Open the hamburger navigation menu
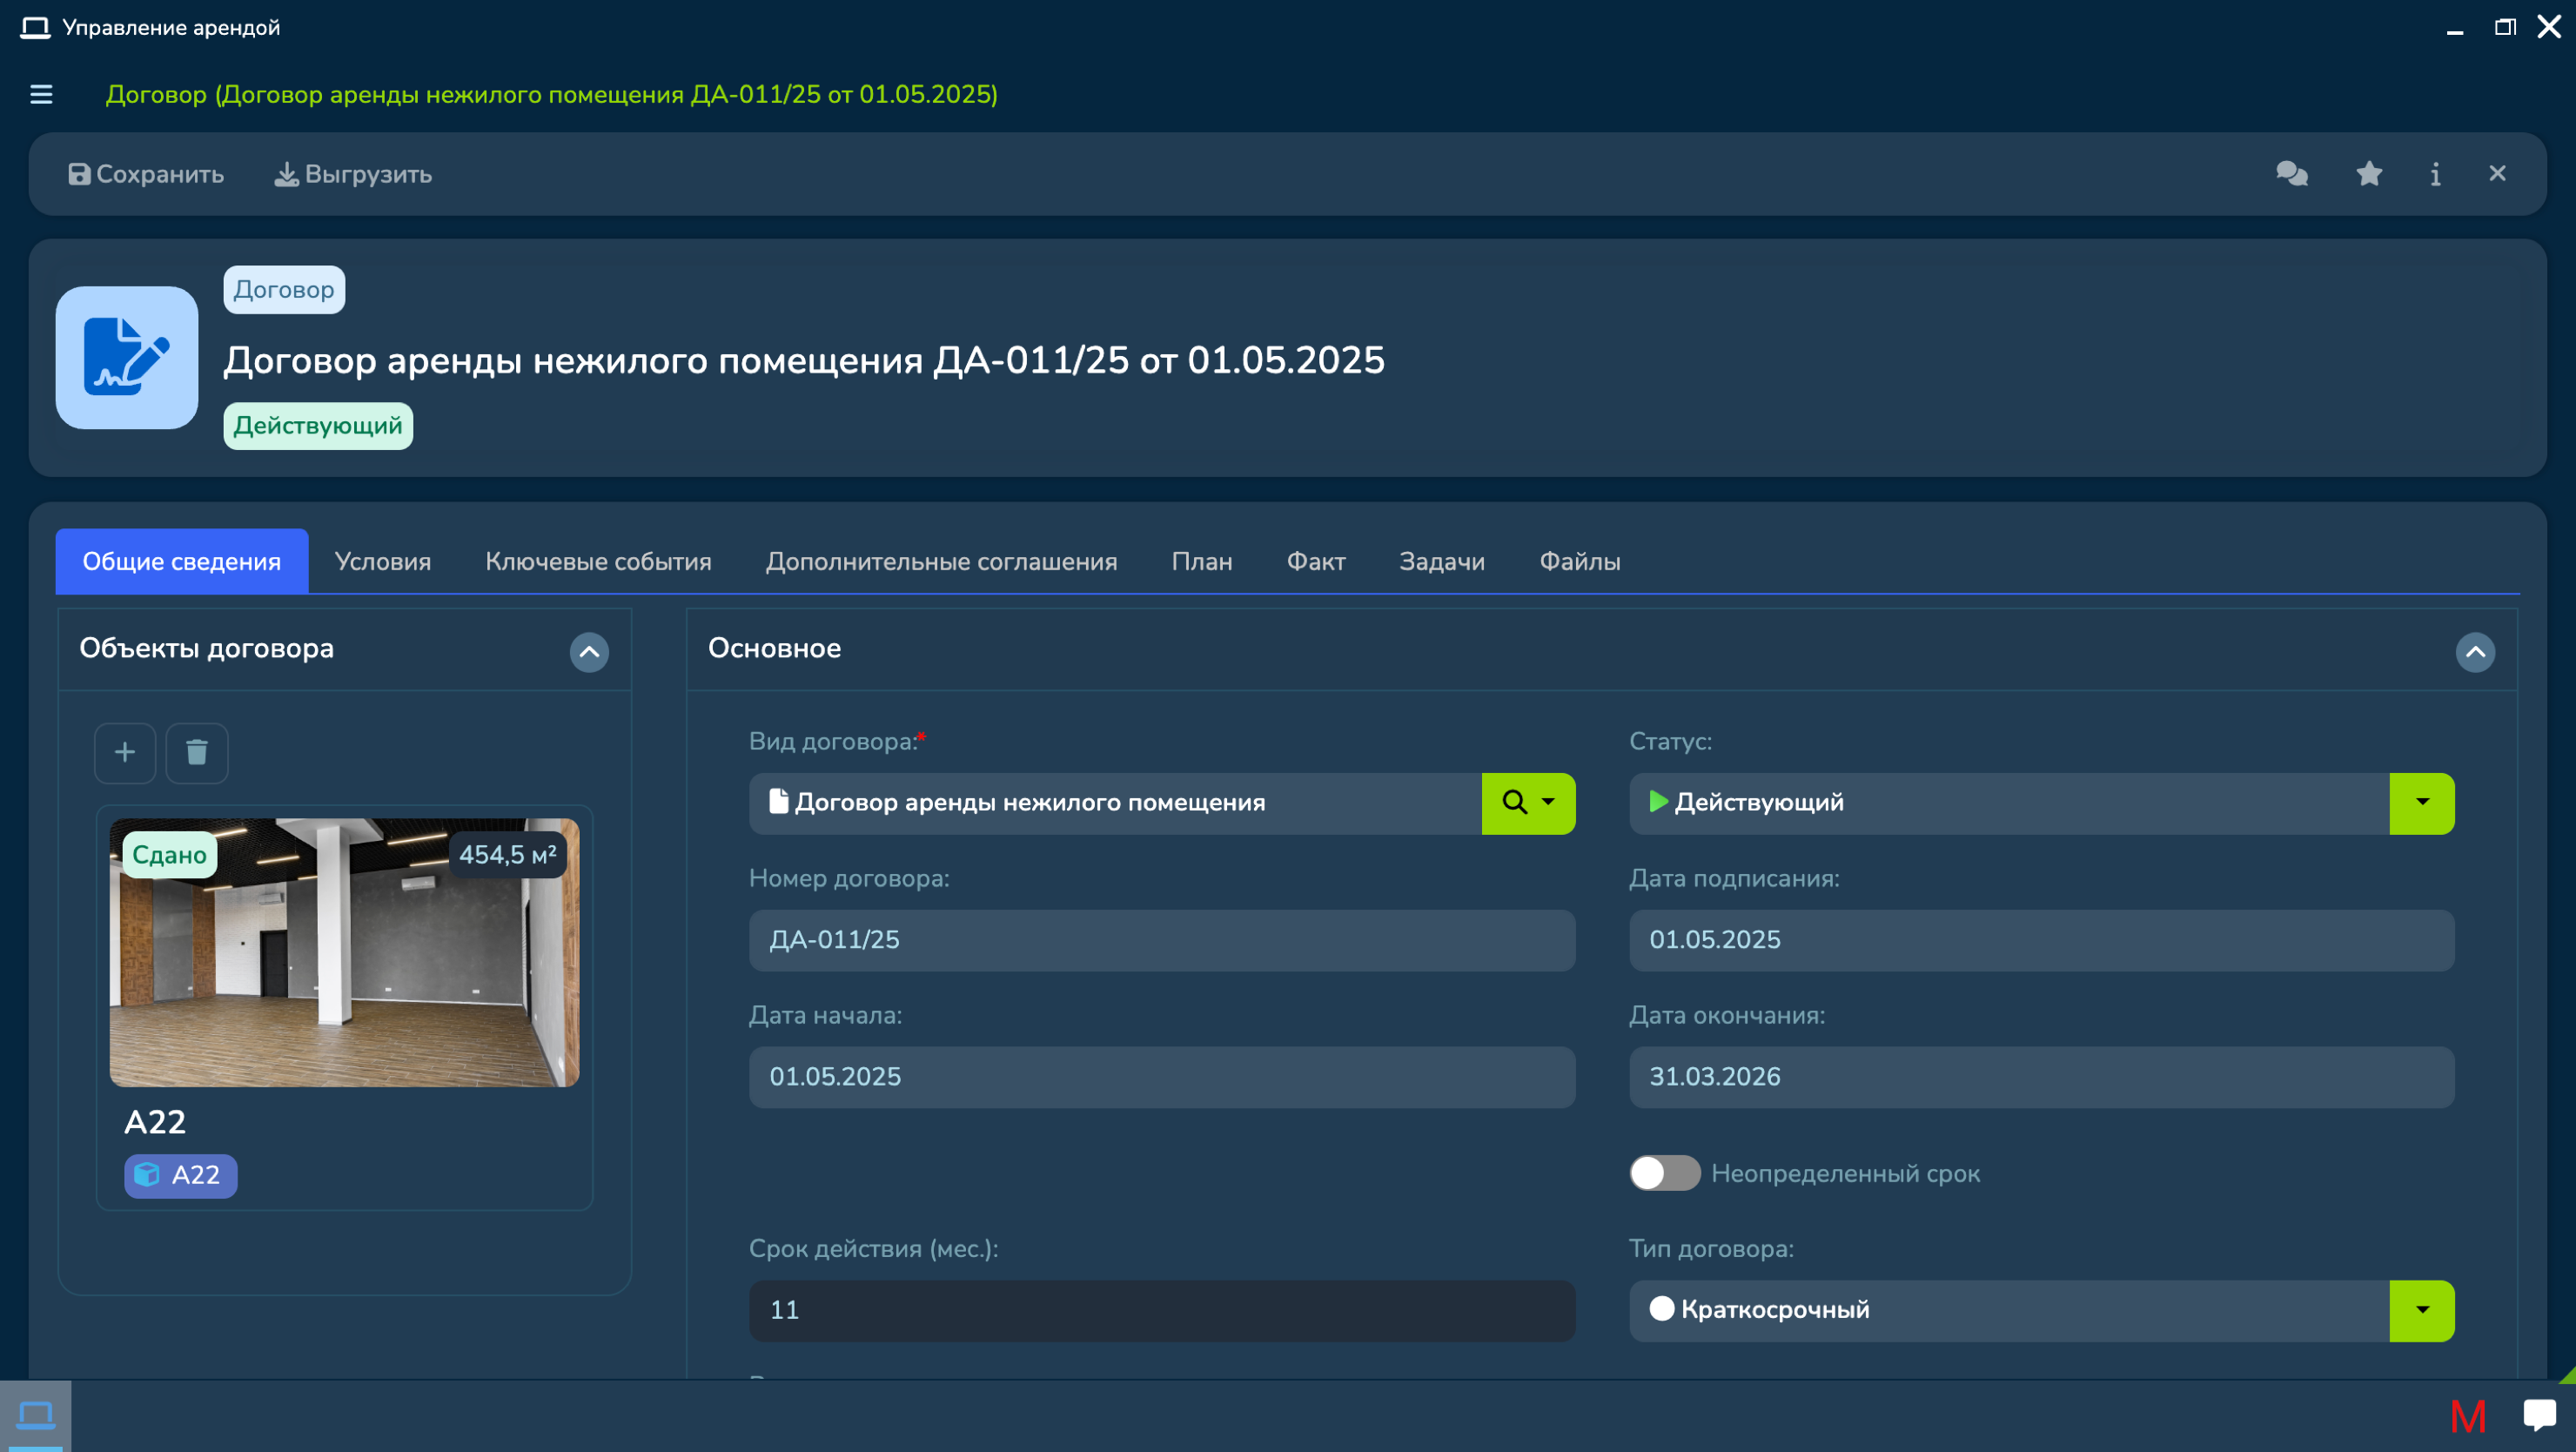The height and width of the screenshot is (1452, 2576). (x=41, y=93)
